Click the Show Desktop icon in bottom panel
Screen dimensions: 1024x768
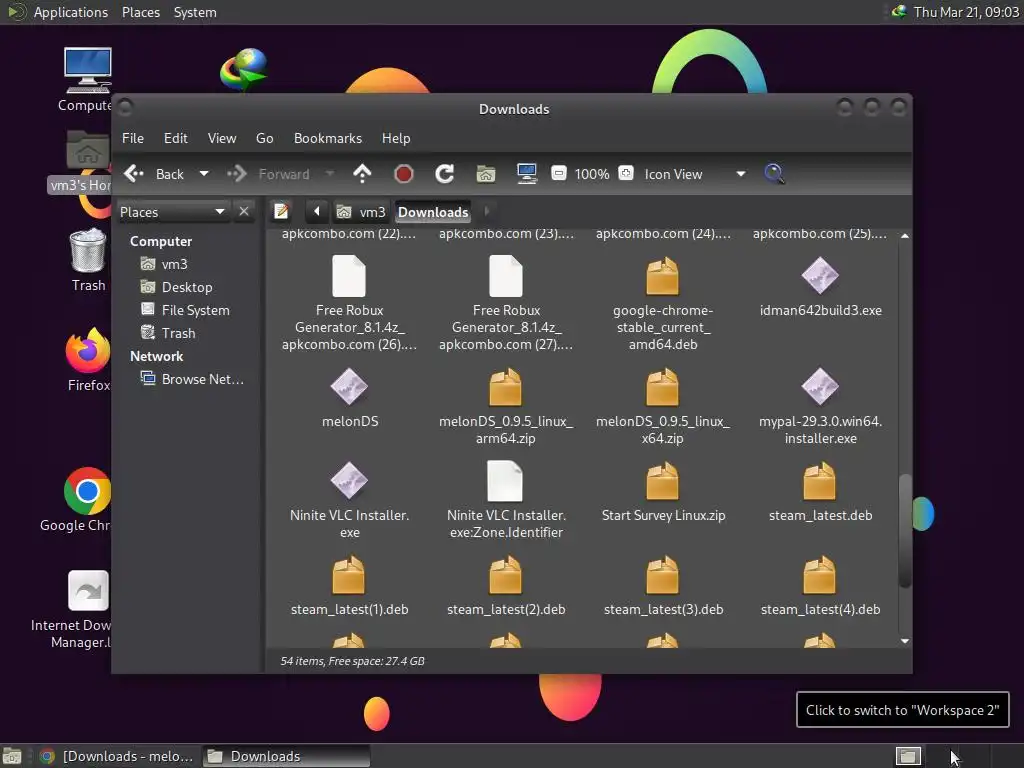(12, 756)
